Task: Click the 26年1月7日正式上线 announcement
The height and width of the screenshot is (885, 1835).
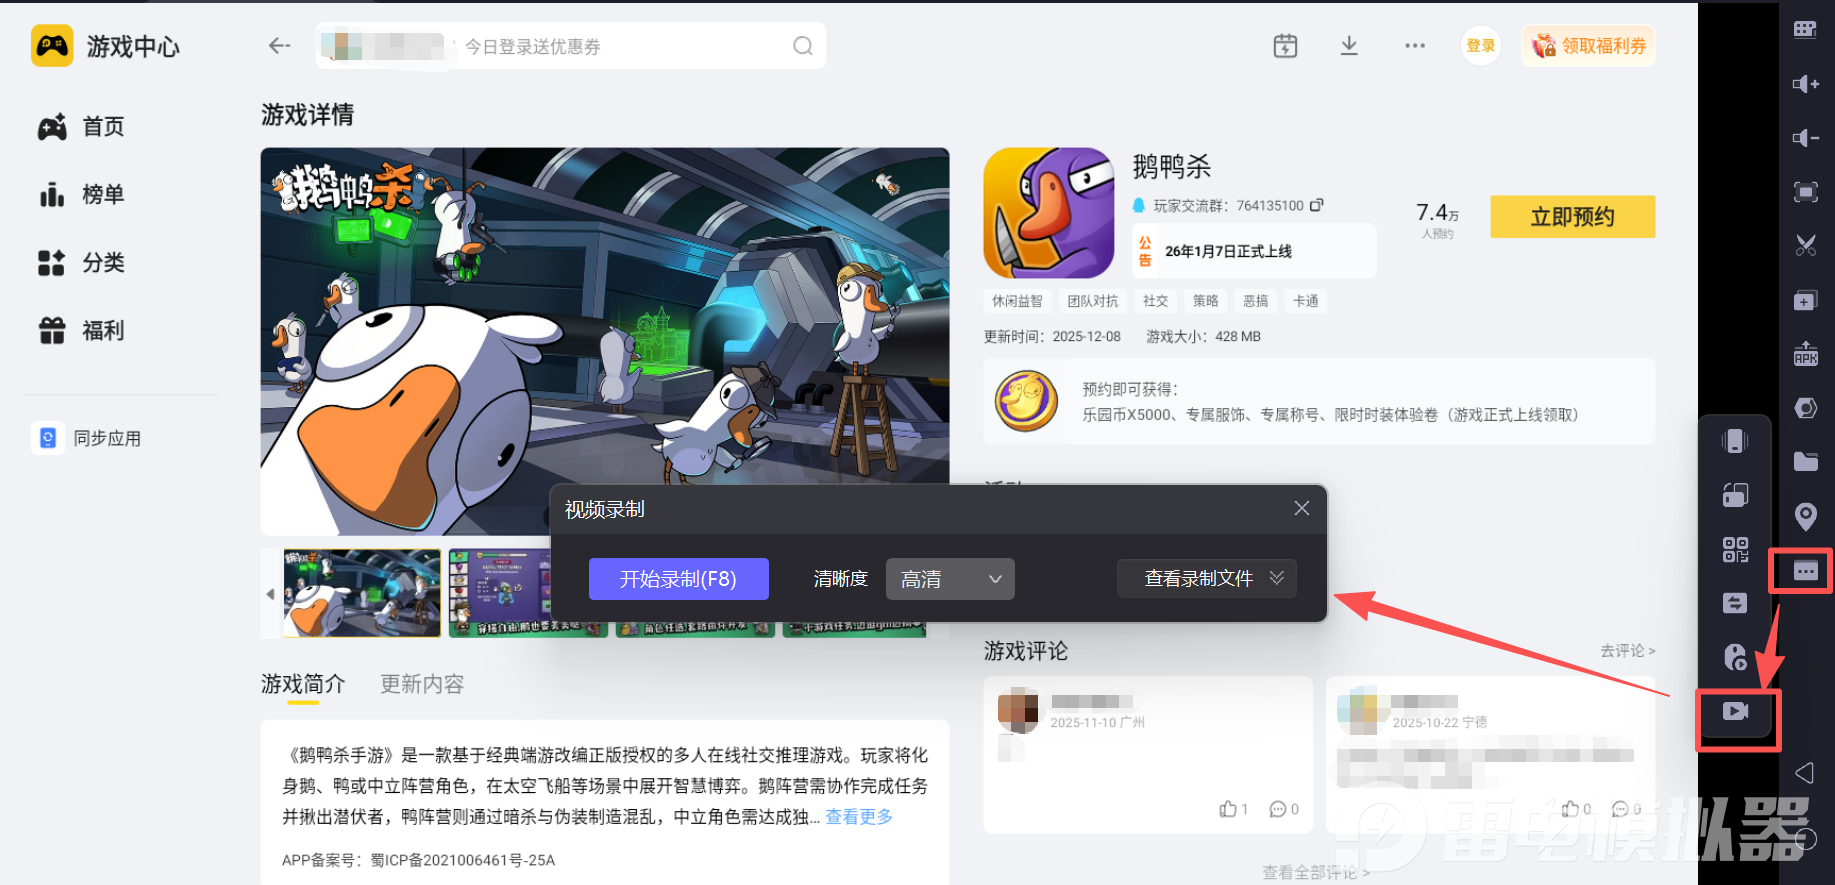Action: [x=1254, y=251]
